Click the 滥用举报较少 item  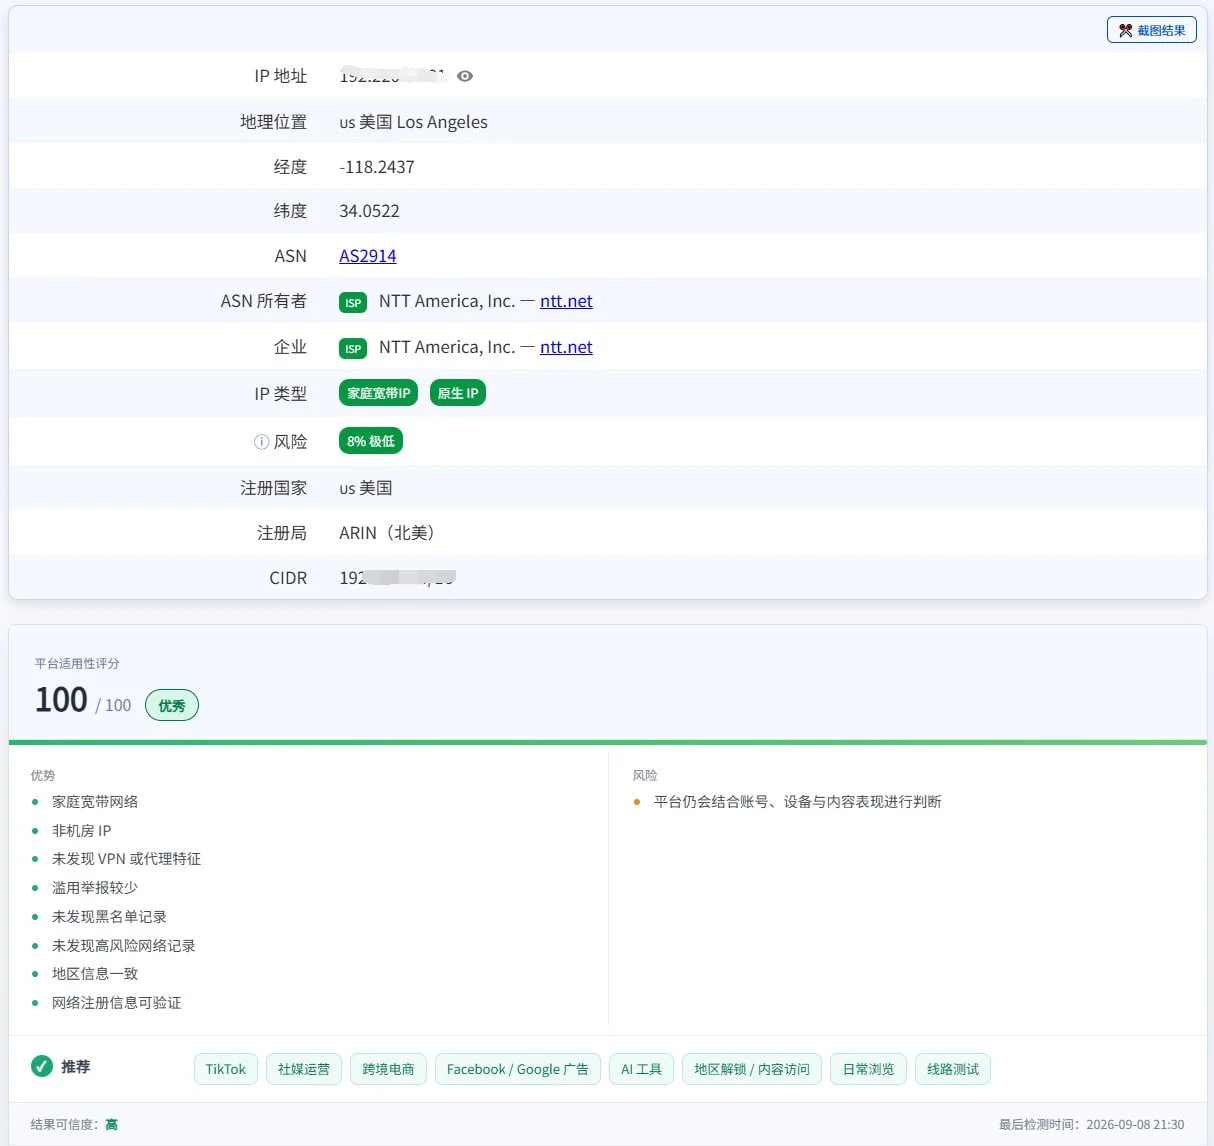pos(95,888)
